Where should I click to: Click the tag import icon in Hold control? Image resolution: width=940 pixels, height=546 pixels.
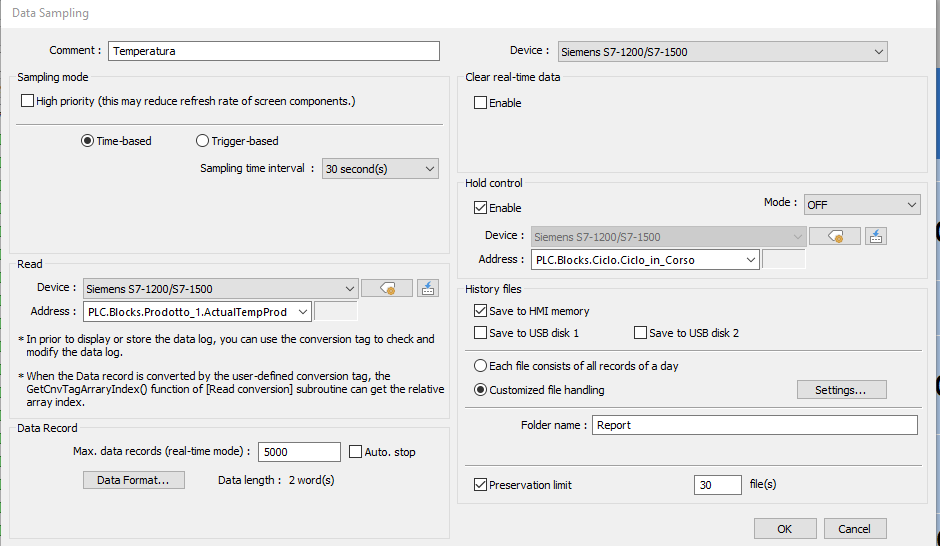pos(875,236)
